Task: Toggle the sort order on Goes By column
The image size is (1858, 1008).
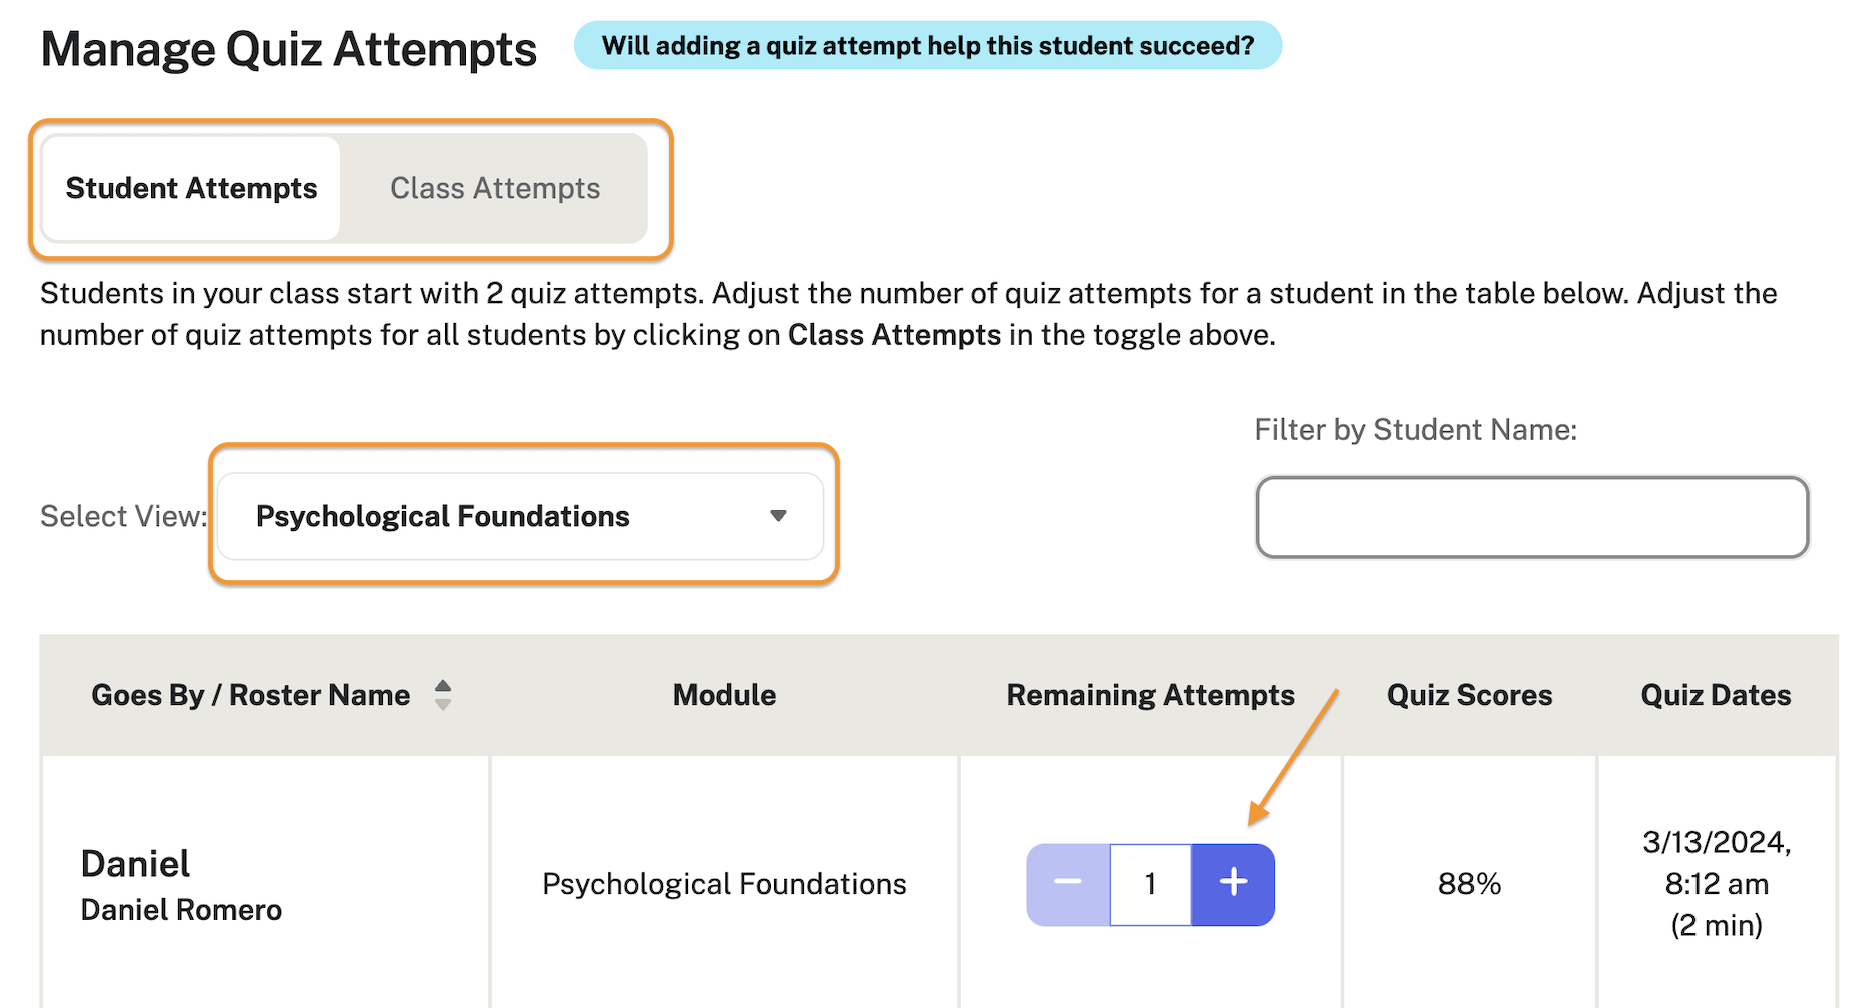Action: point(443,695)
